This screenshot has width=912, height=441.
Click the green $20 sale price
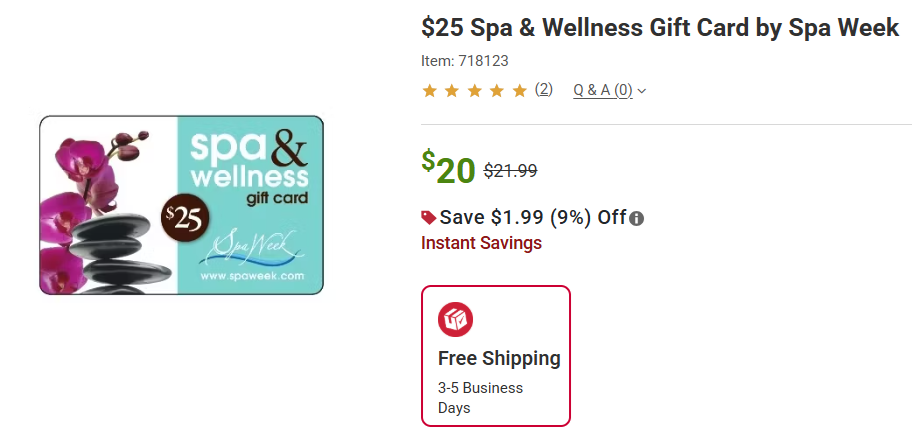click(x=448, y=168)
